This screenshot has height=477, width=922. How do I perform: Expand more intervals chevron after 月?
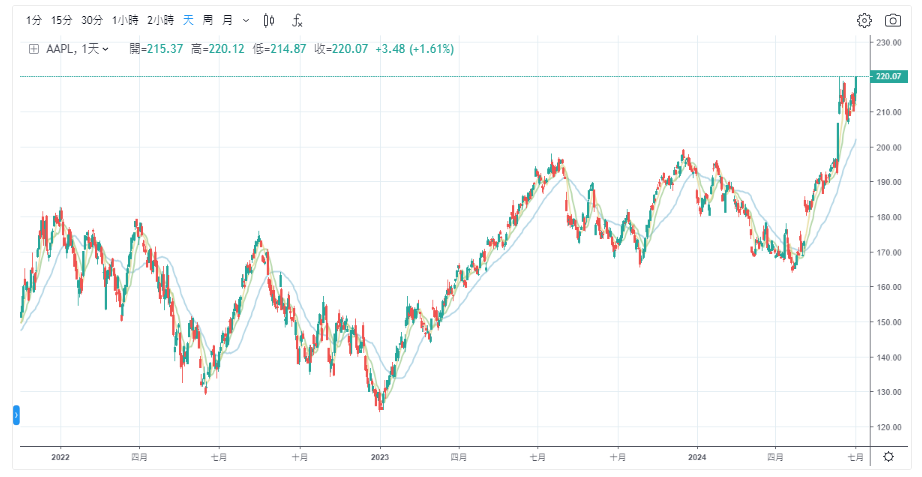click(x=246, y=20)
